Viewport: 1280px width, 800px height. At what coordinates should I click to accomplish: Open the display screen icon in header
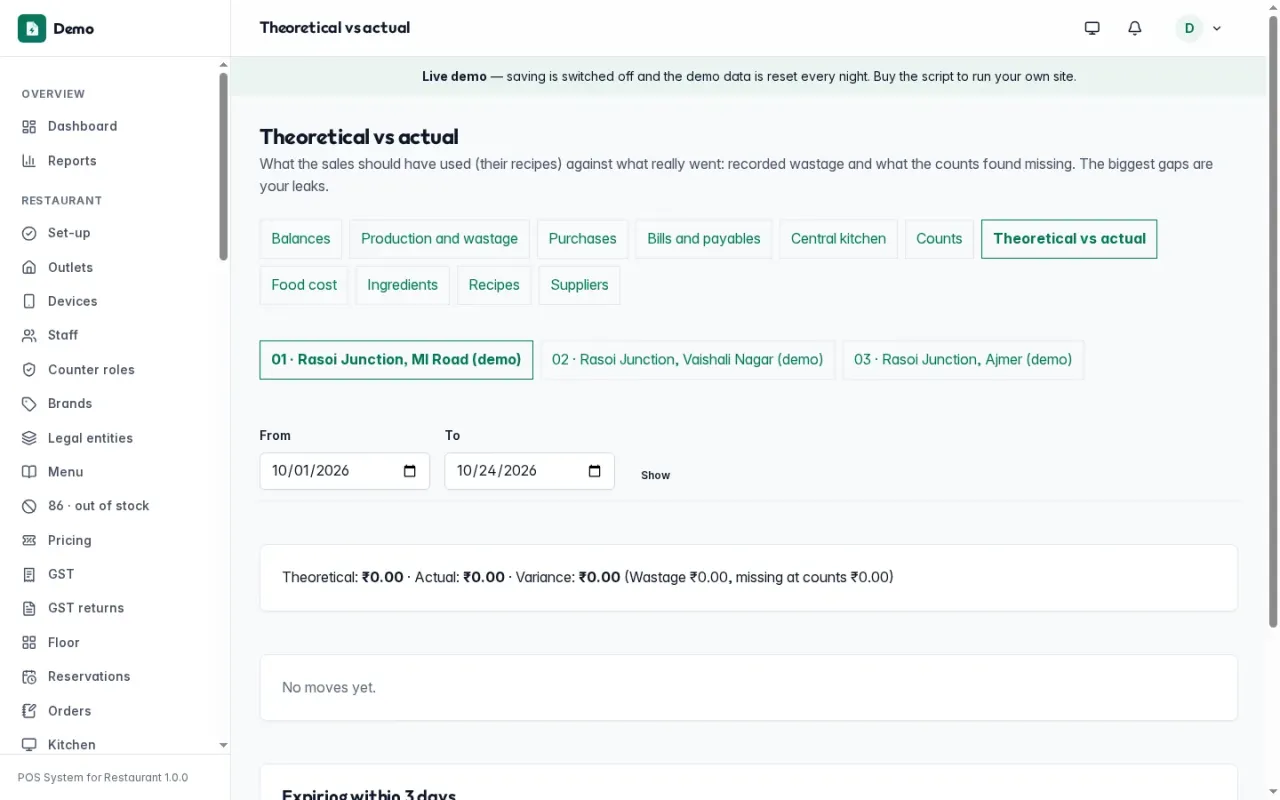pyautogui.click(x=1092, y=28)
